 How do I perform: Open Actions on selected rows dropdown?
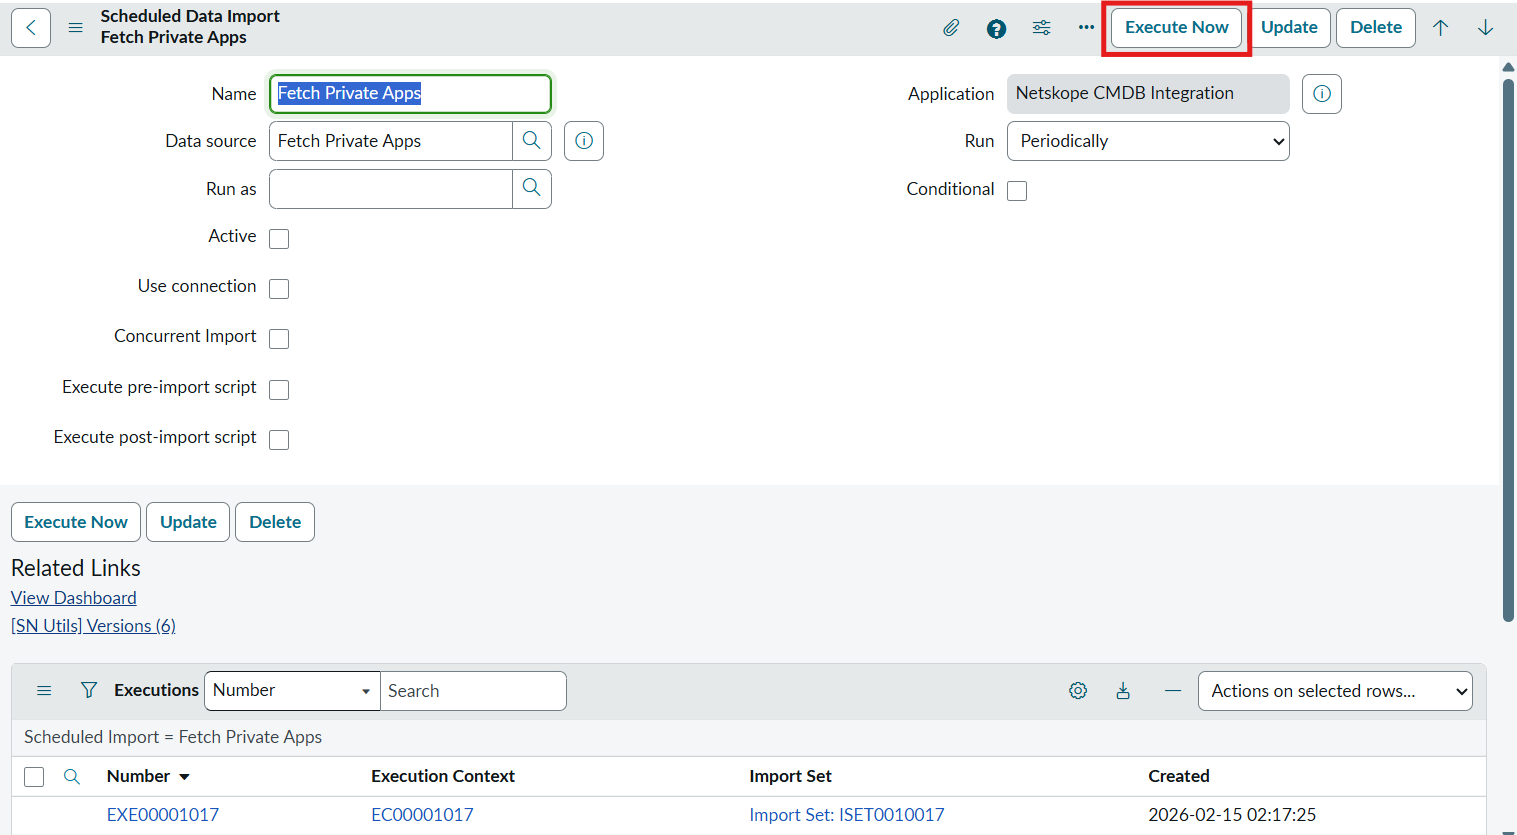(1335, 691)
